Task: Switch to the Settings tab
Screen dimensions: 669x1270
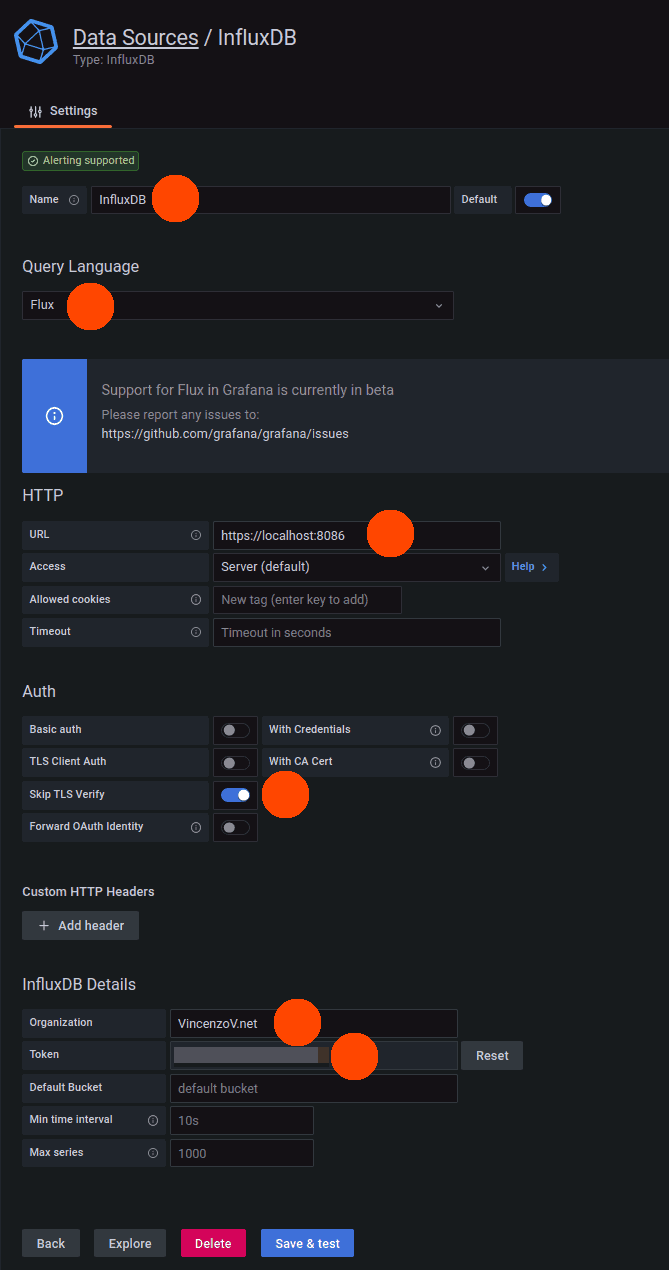Action: (63, 111)
